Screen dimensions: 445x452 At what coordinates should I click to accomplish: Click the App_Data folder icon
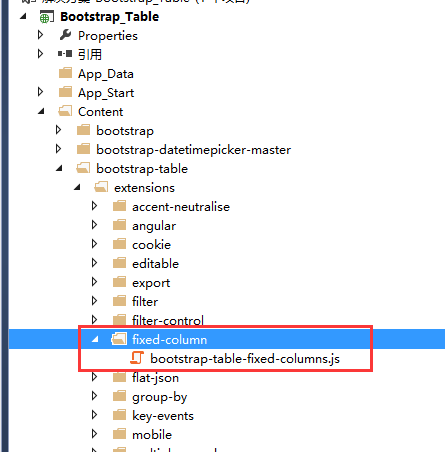(65, 73)
